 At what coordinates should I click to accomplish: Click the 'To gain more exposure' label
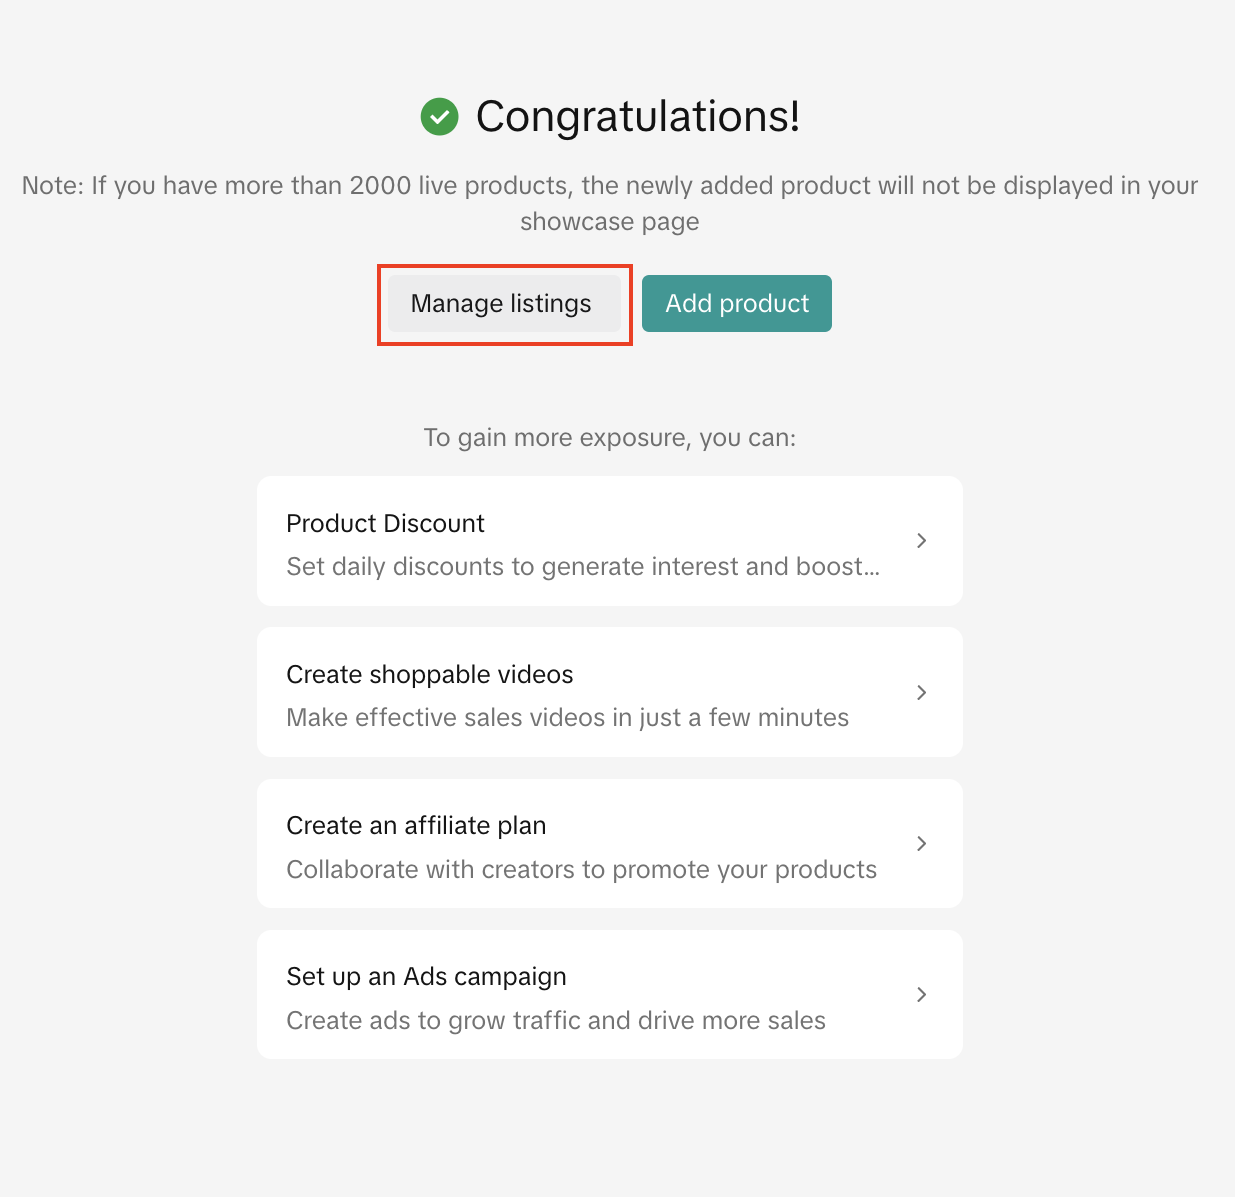pyautogui.click(x=609, y=438)
